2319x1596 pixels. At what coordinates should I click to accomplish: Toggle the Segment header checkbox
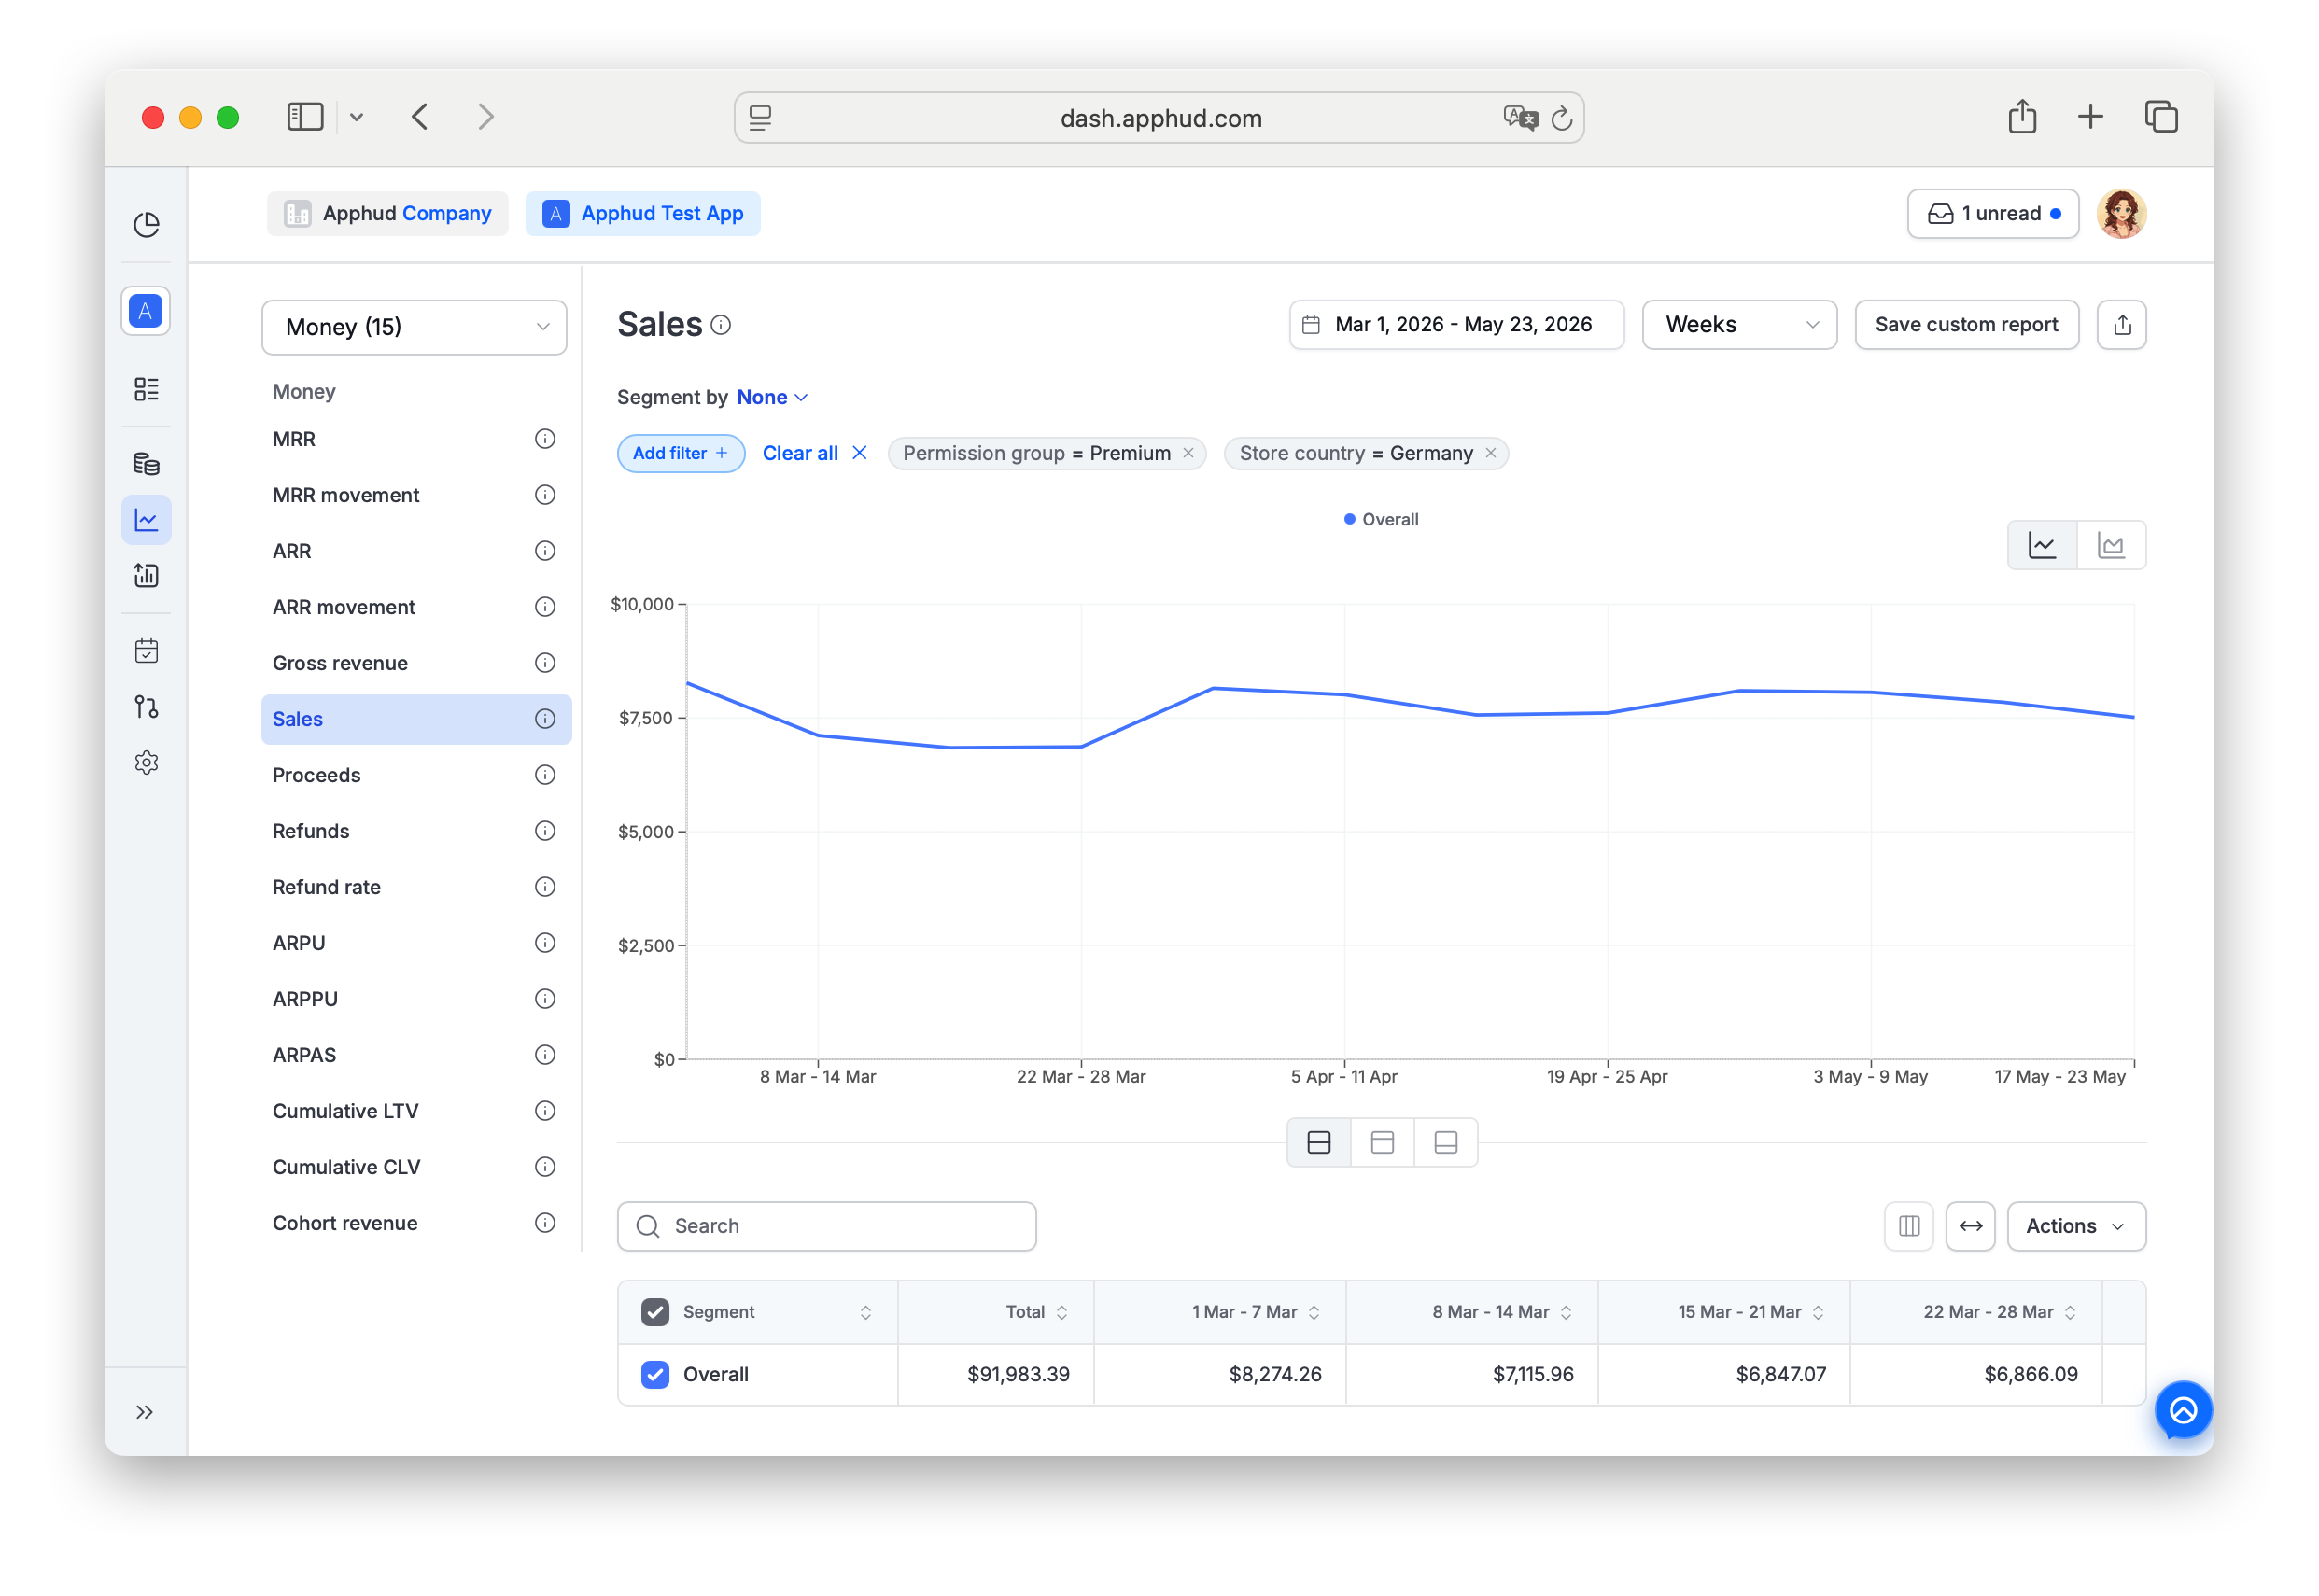point(655,1312)
